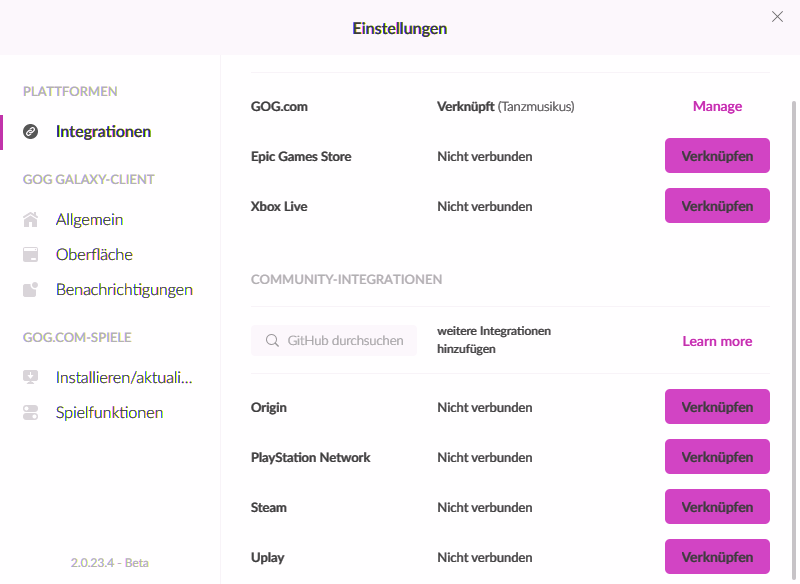Click the Allgemein house icon

[31, 219]
